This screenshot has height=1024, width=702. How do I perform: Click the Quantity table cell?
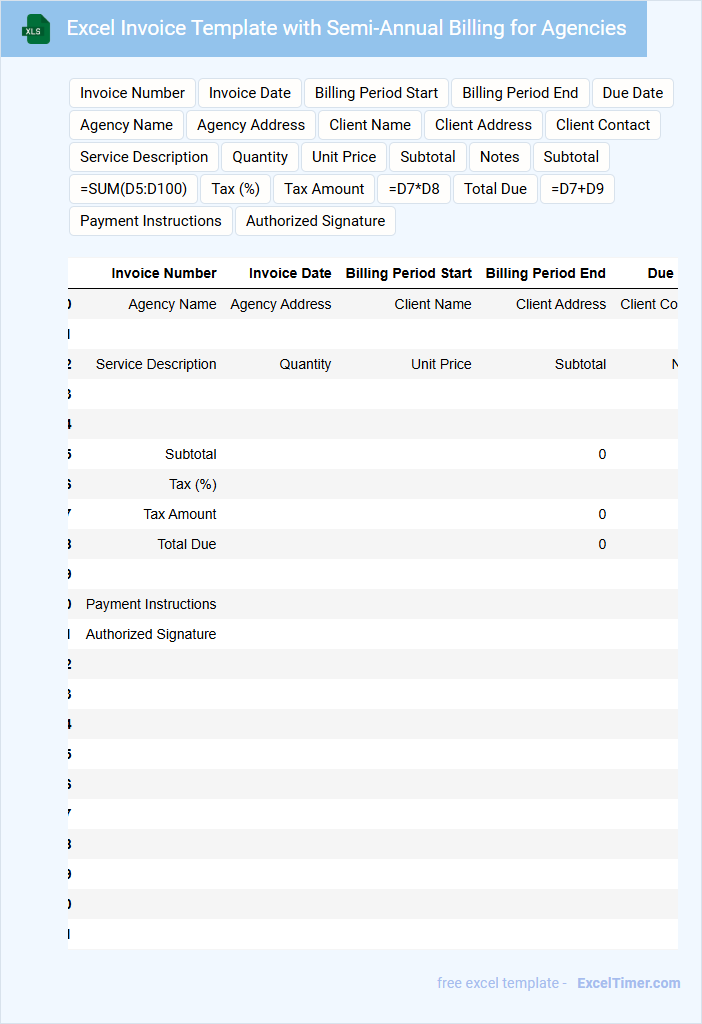point(305,364)
